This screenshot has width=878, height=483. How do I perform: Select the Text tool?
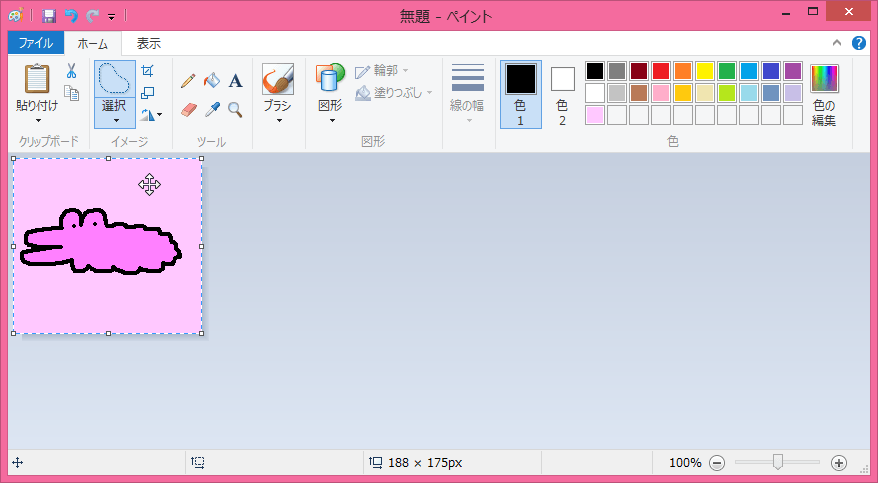[235, 81]
